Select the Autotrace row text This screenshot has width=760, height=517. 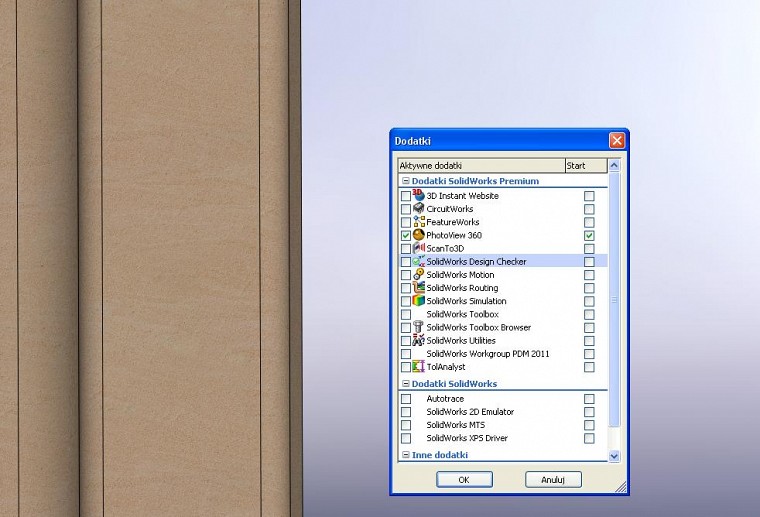coord(445,399)
